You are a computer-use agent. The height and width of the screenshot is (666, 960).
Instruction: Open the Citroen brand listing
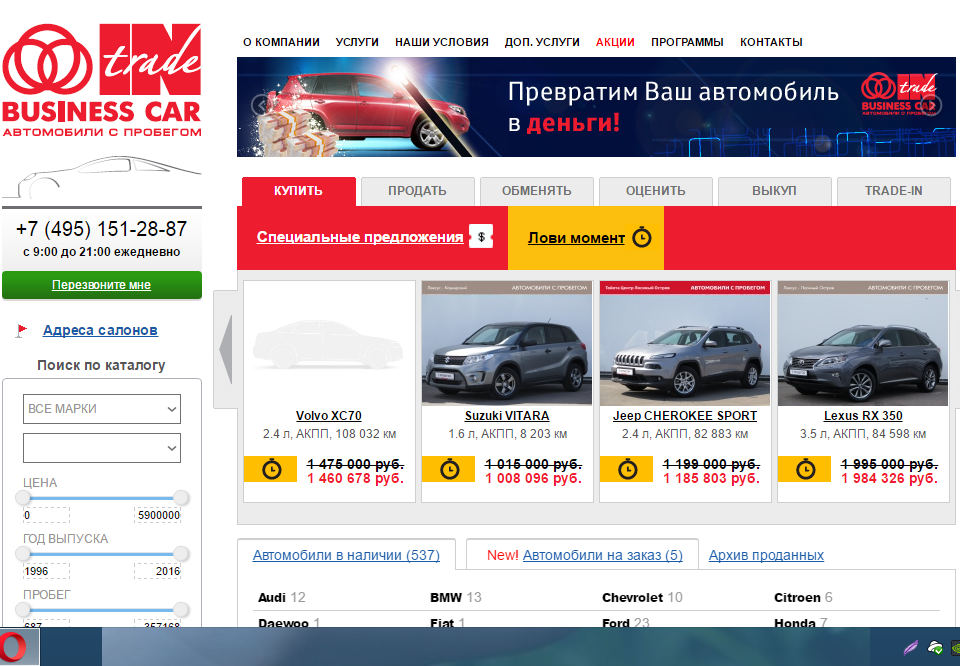pos(797,597)
